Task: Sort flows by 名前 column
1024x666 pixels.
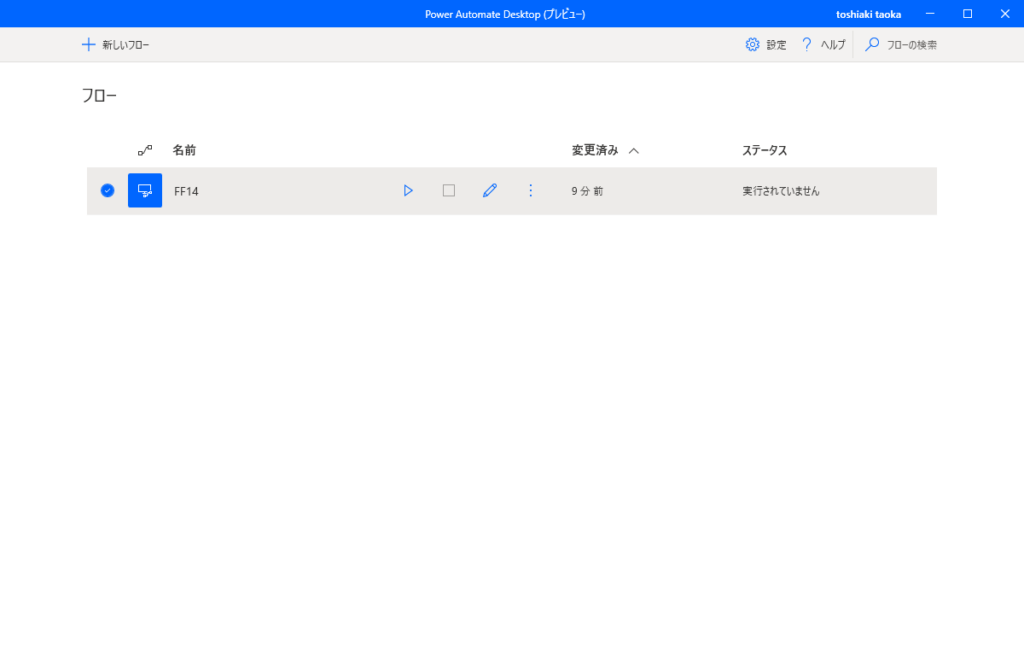Action: coord(184,151)
